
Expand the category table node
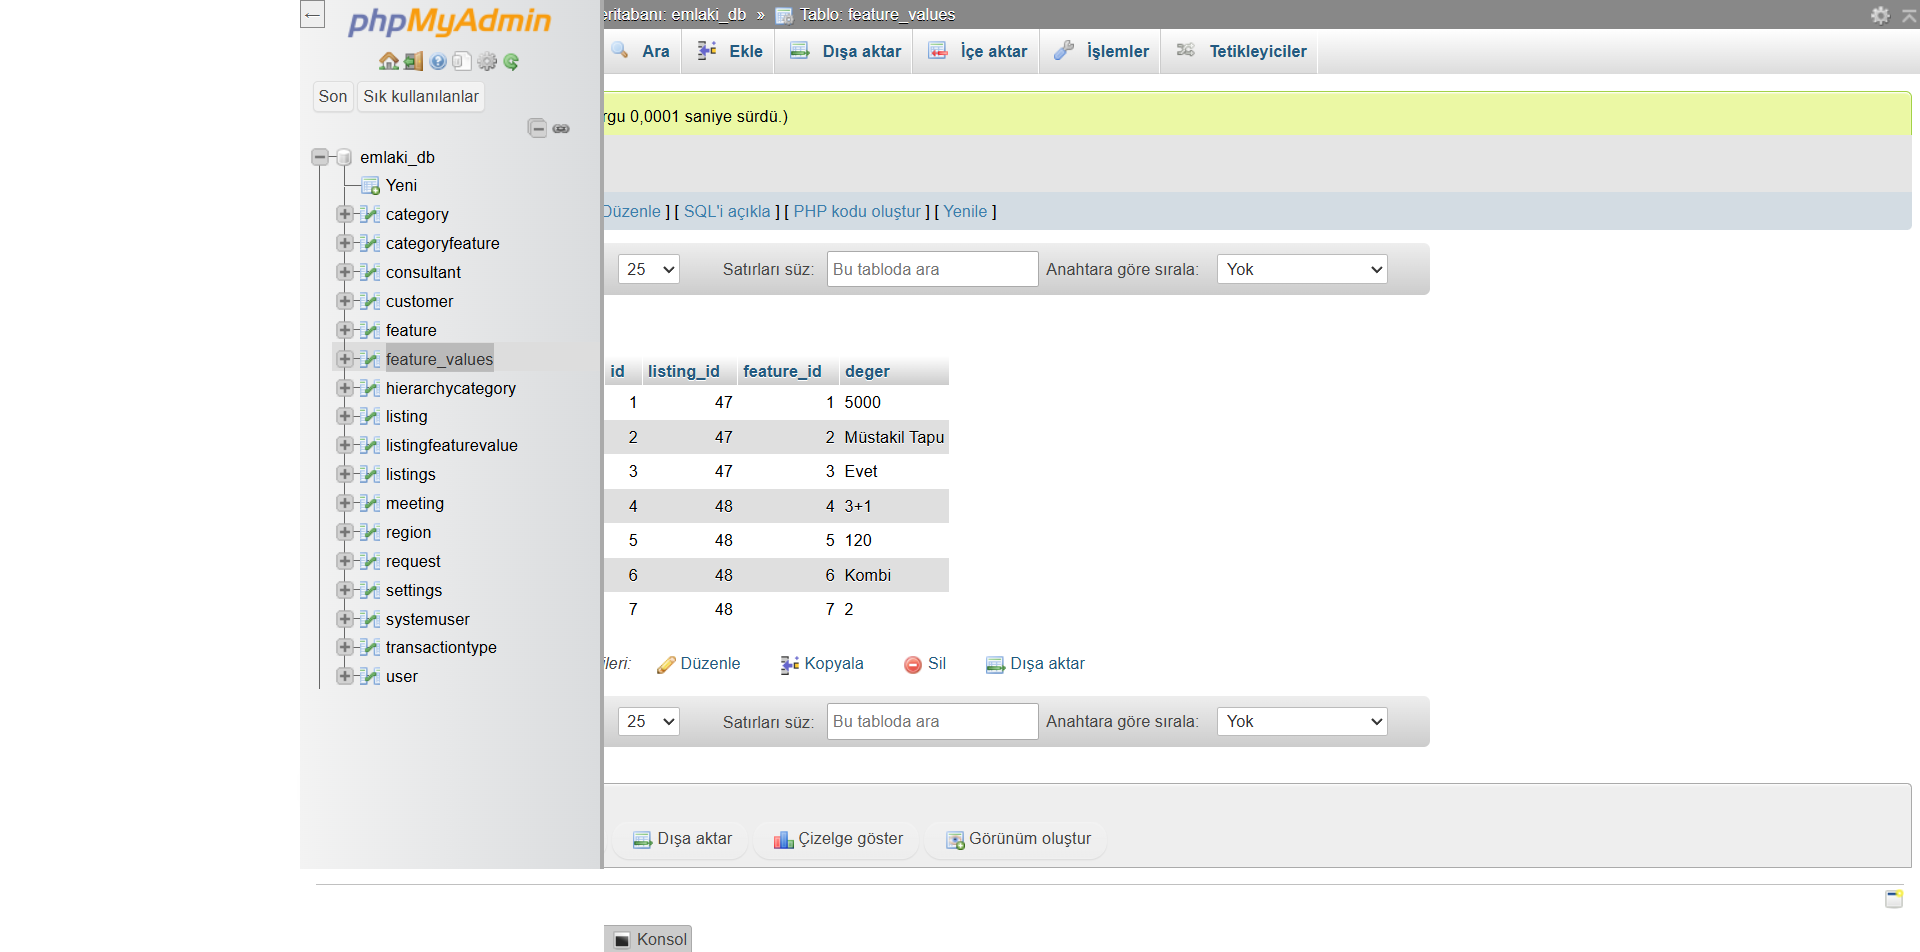click(345, 214)
